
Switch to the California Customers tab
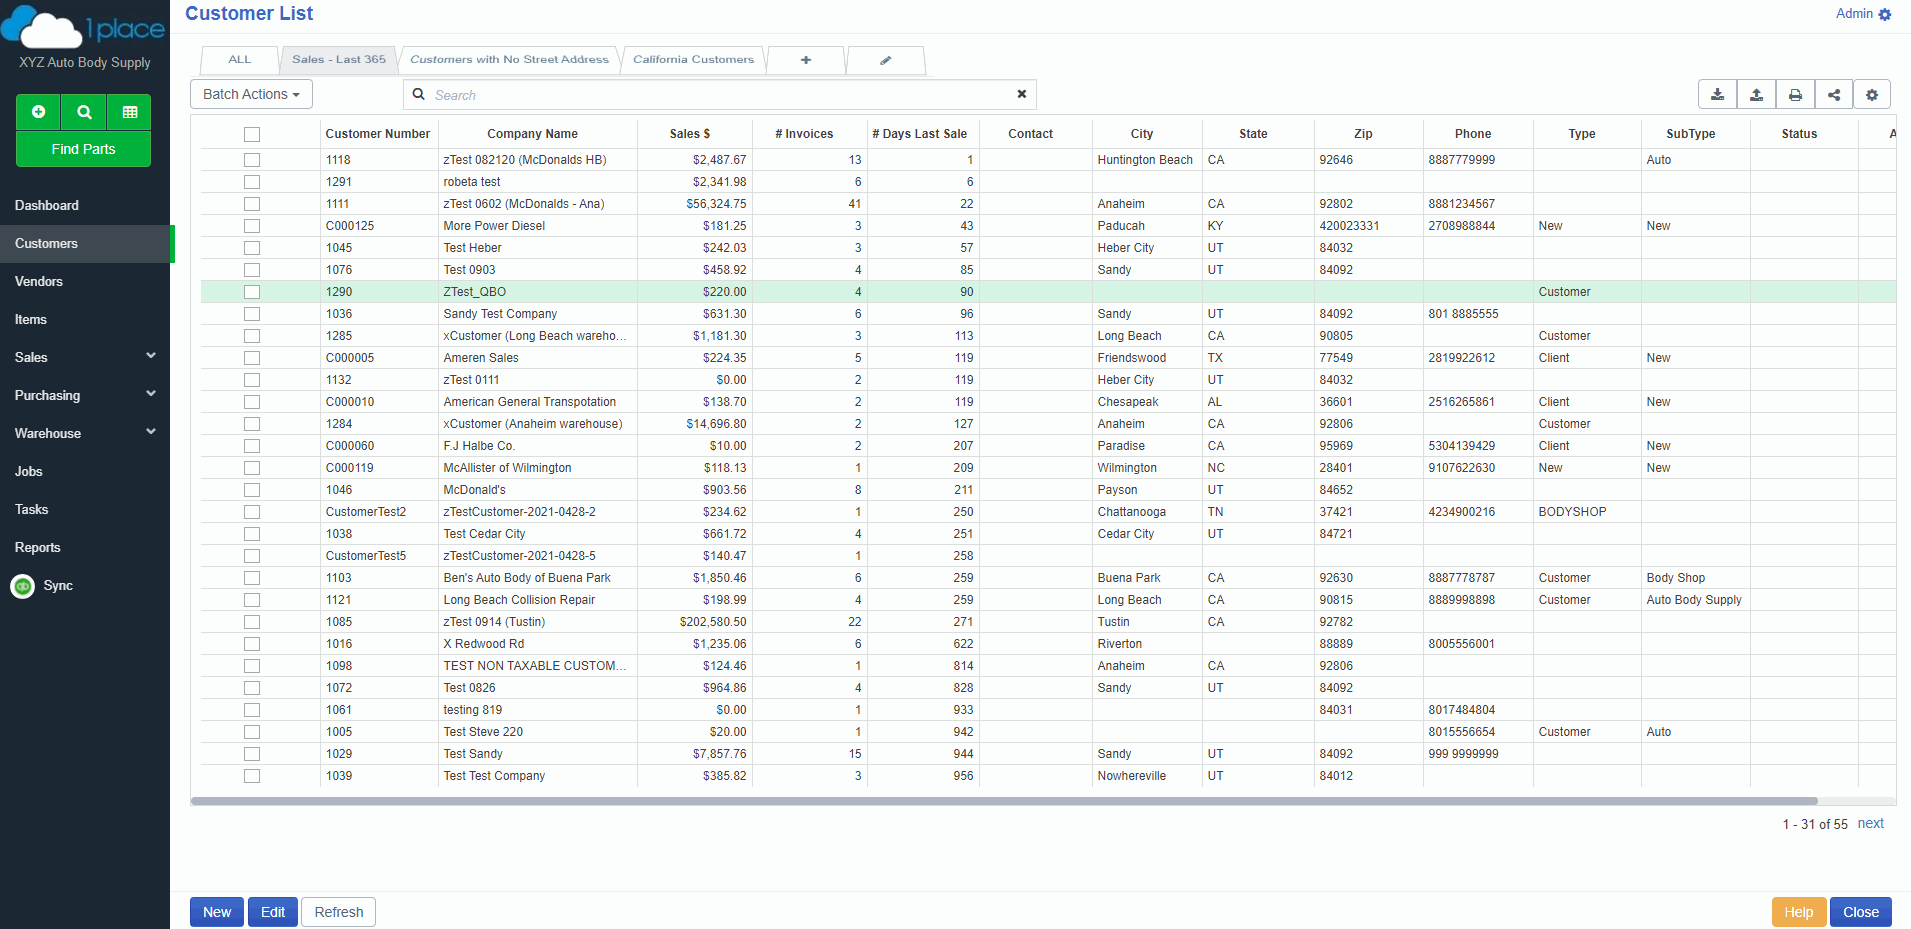point(693,60)
